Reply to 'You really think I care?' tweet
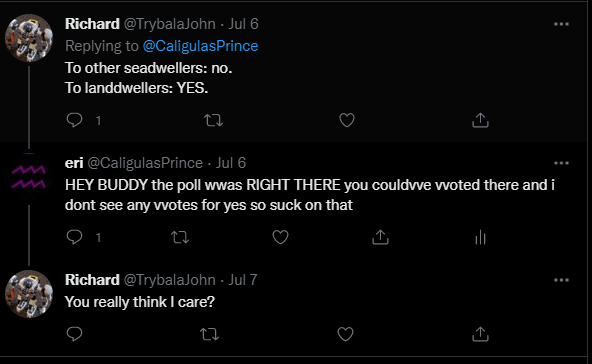The image size is (592, 364). pyautogui.click(x=74, y=334)
